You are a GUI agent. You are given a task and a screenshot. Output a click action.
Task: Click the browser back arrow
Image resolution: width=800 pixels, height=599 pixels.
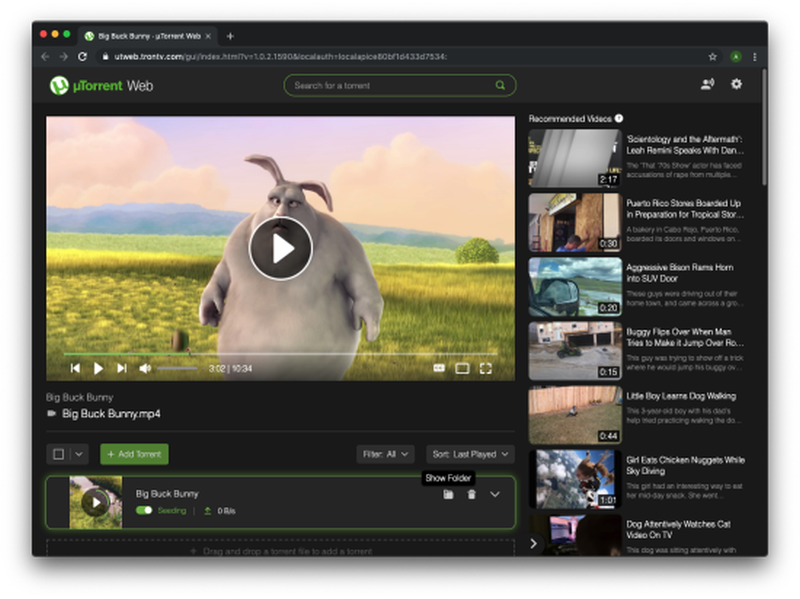(x=45, y=57)
